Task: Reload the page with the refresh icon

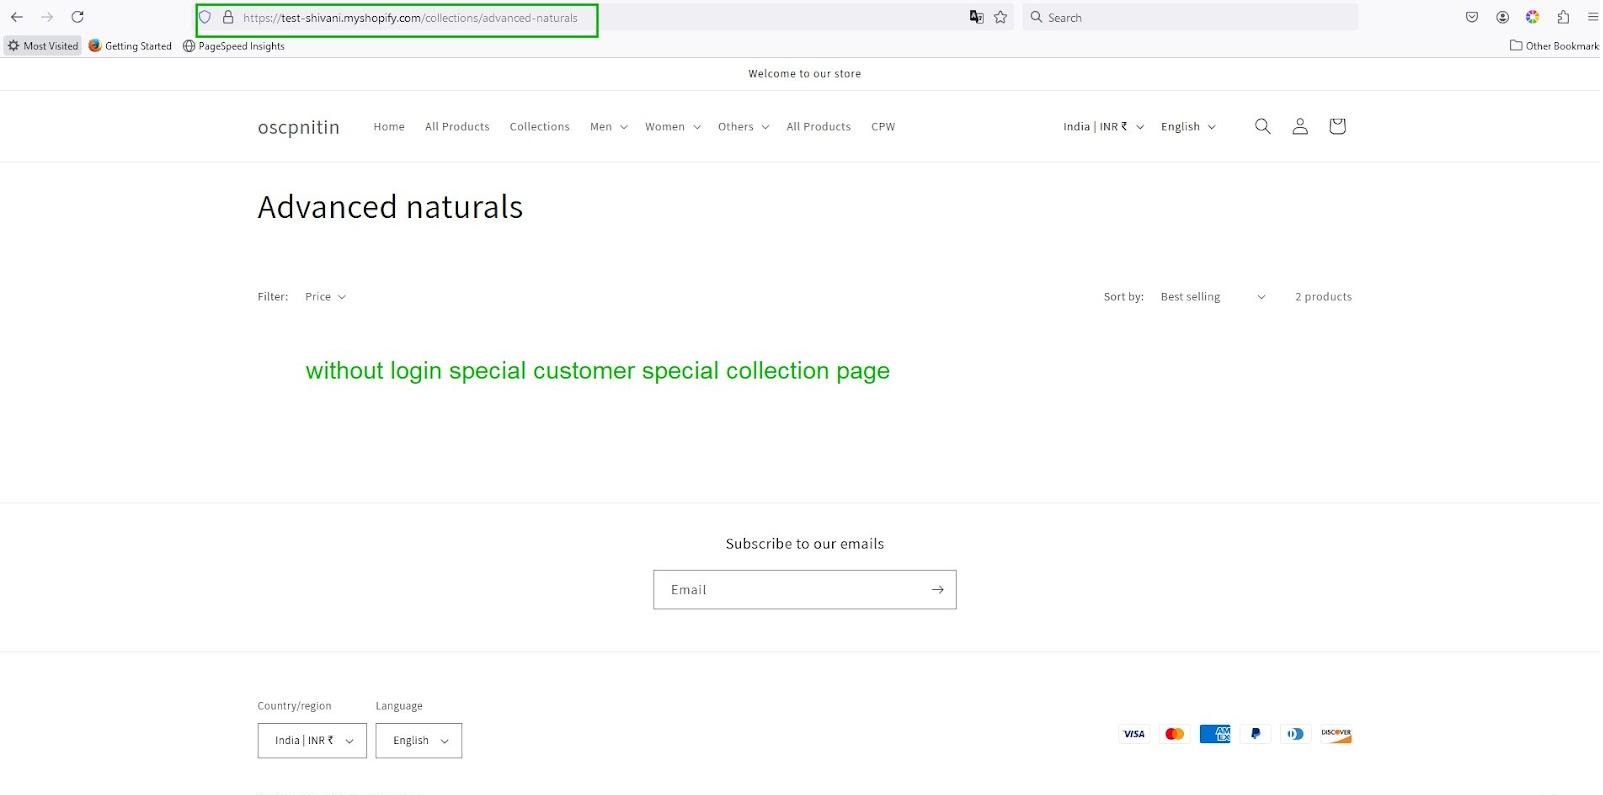Action: click(x=77, y=17)
